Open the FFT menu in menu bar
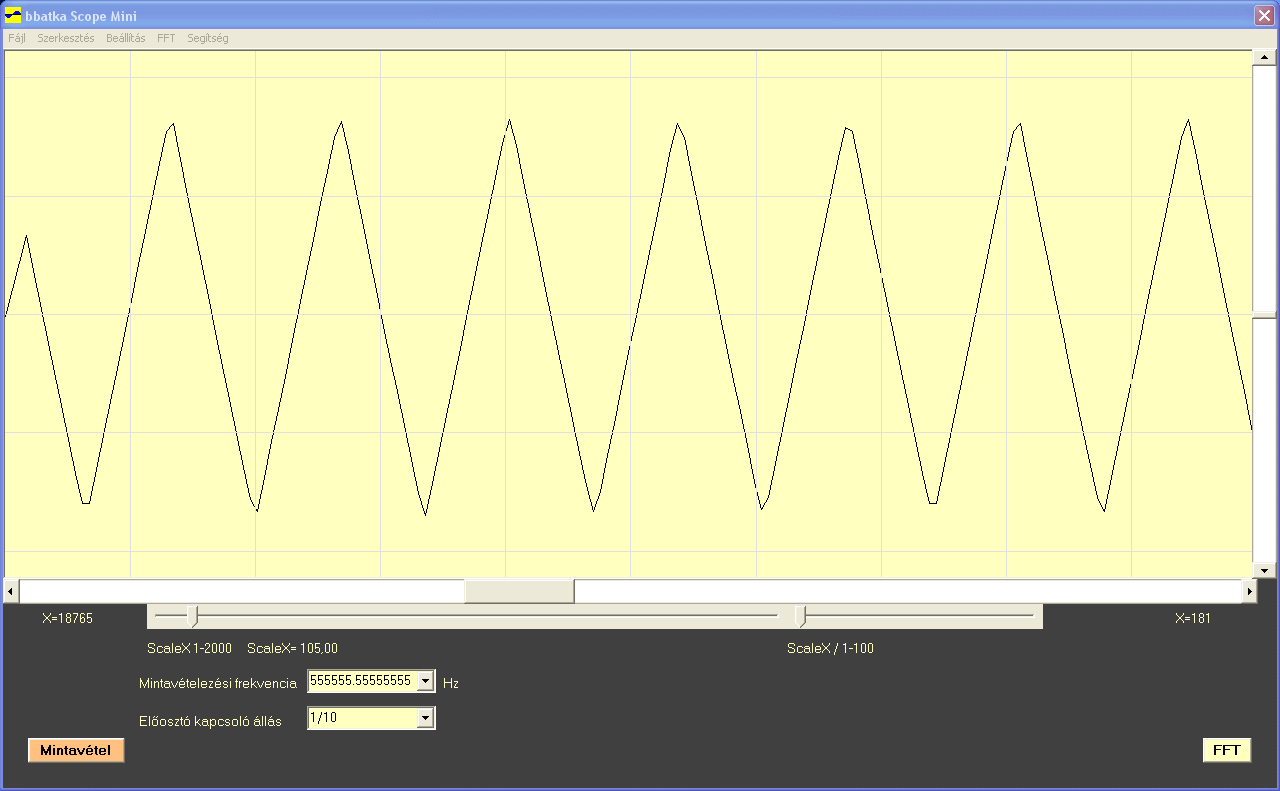Image resolution: width=1280 pixels, height=791 pixels. pyautogui.click(x=166, y=38)
